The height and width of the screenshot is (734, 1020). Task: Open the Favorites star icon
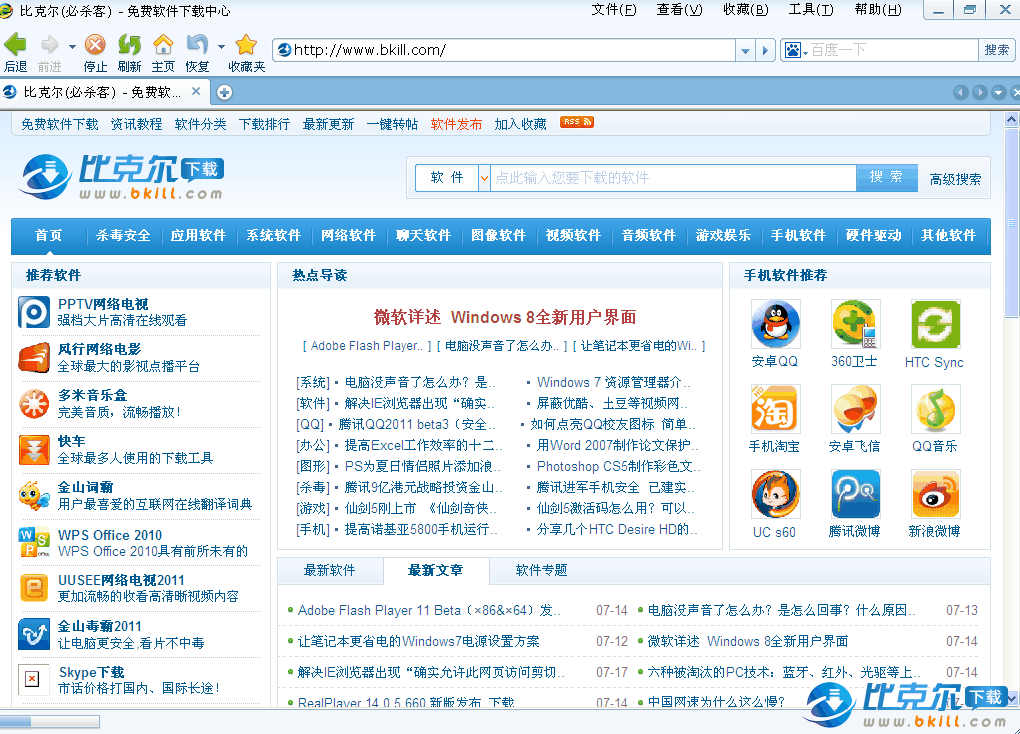pos(246,45)
